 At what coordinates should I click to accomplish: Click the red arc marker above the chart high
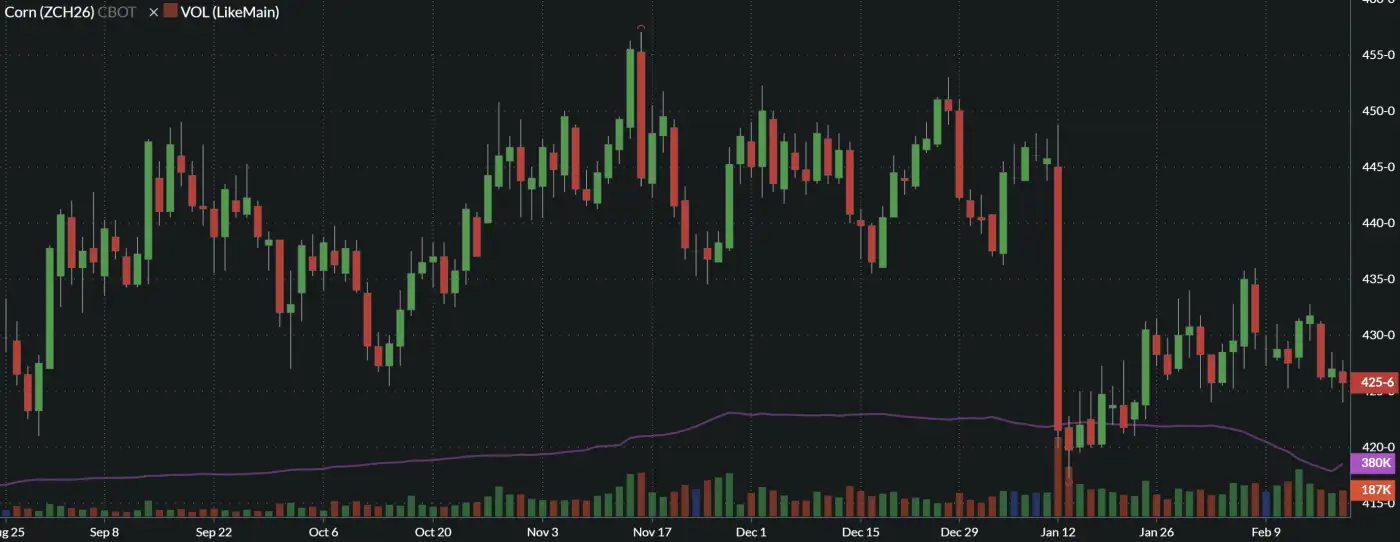pyautogui.click(x=641, y=28)
